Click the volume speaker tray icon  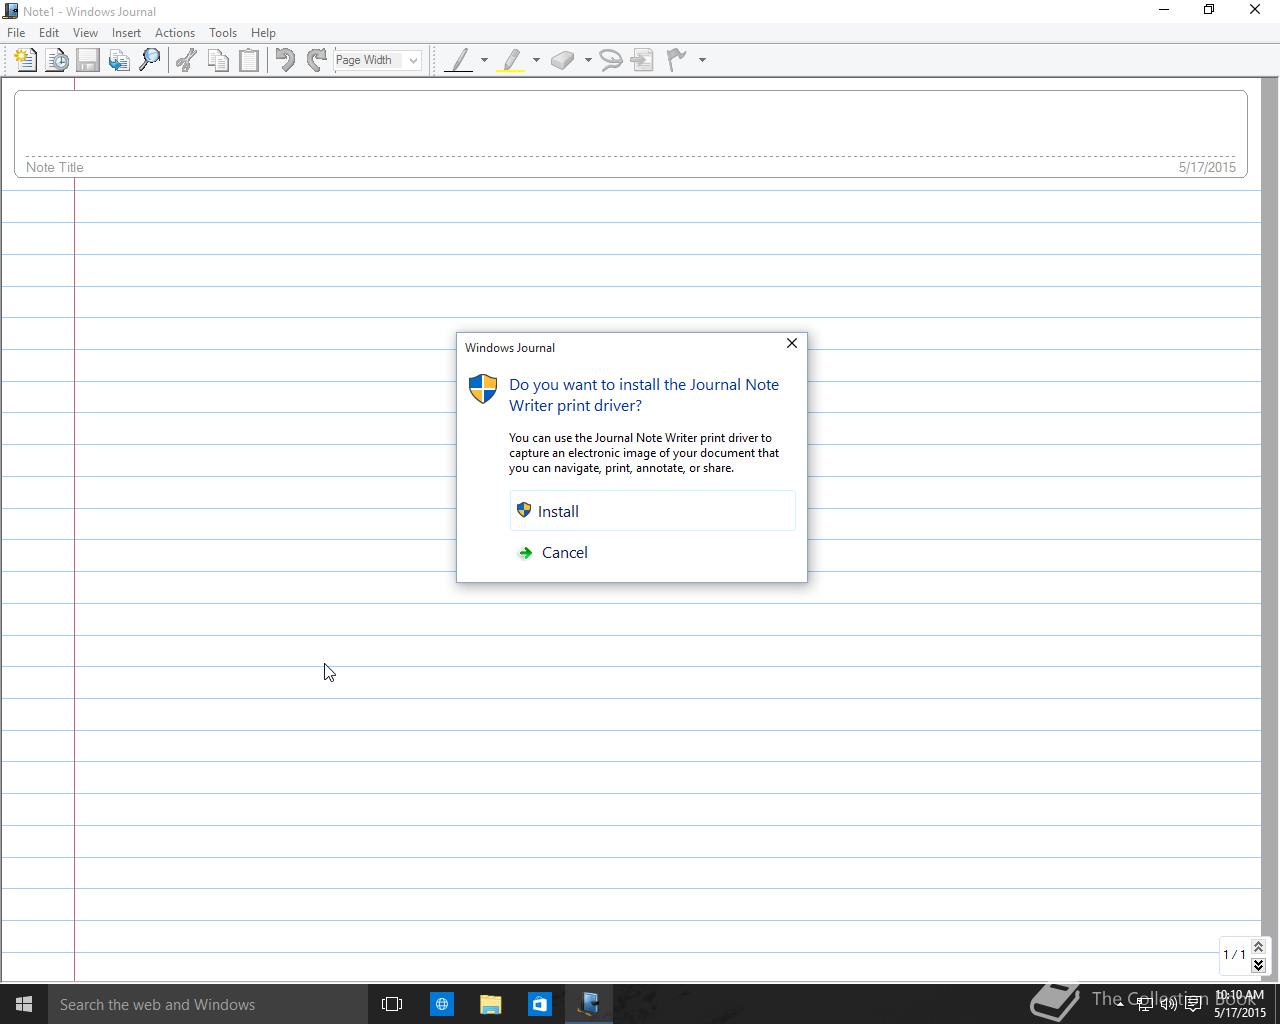(x=1168, y=1004)
